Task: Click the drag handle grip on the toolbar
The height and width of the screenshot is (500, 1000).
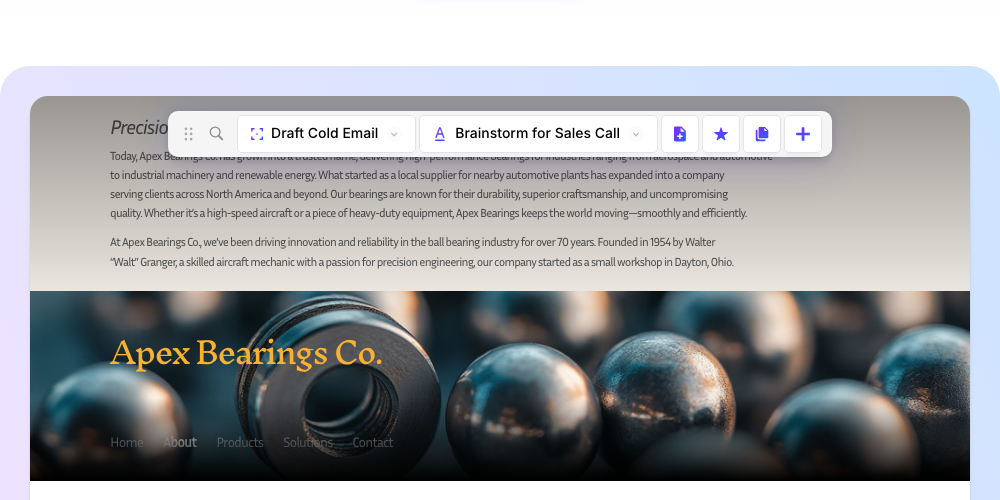Action: [188, 134]
